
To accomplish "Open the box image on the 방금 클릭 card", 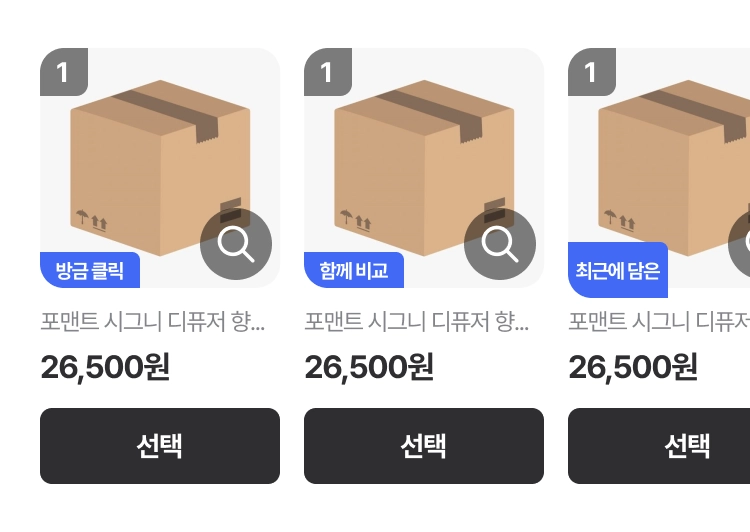I will click(x=160, y=168).
